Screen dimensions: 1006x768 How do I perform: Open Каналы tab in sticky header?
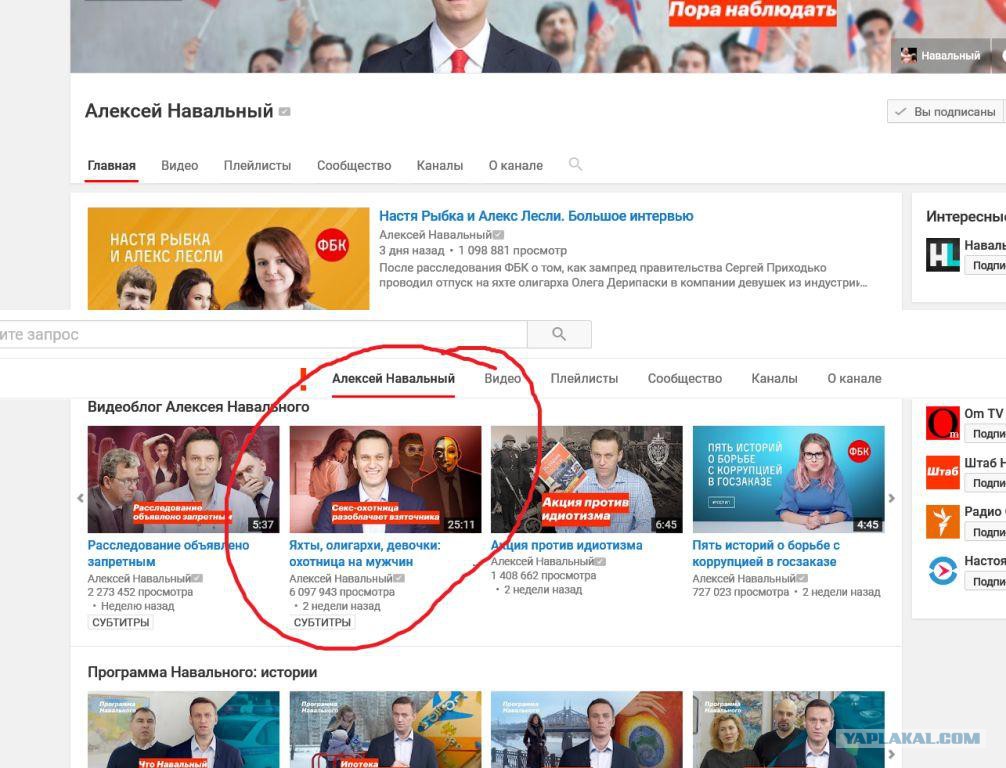(x=774, y=379)
